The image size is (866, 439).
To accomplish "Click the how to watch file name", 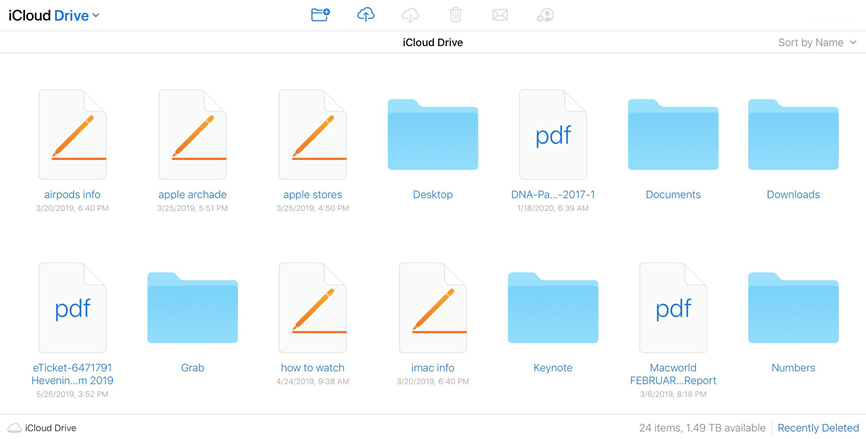I will pos(313,368).
